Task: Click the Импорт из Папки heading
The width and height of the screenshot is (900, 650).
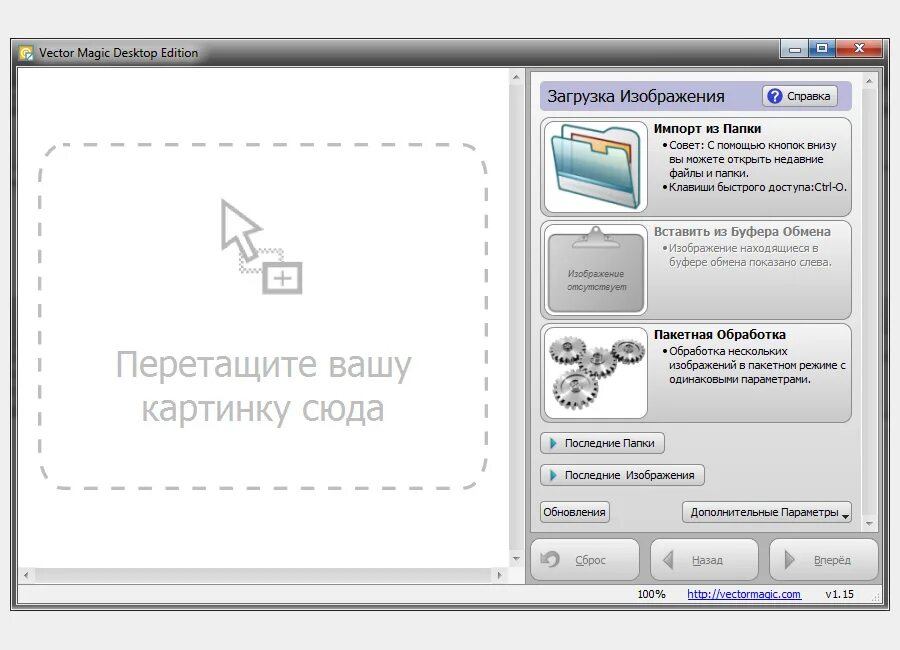Action: coord(707,129)
